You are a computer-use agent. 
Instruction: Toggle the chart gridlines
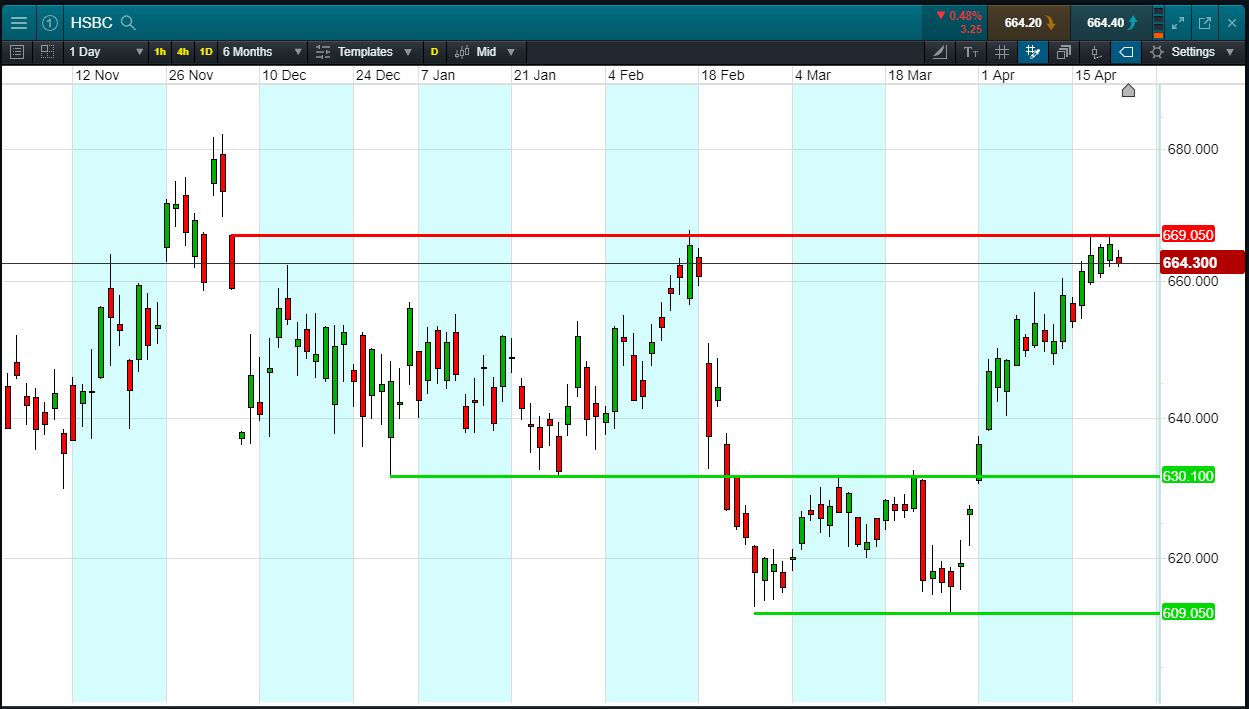pyautogui.click(x=1002, y=51)
